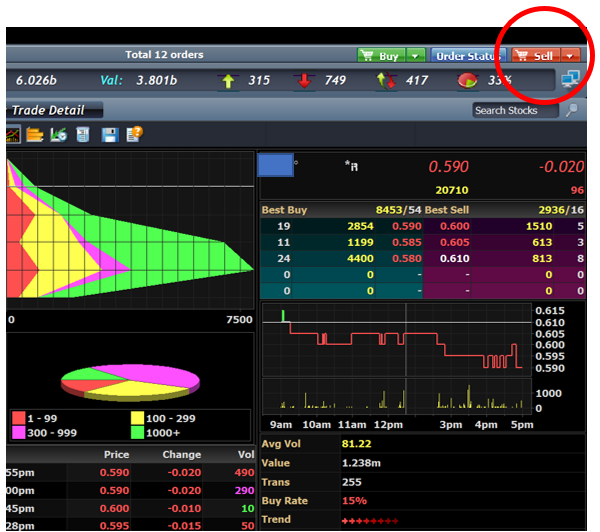The height and width of the screenshot is (532, 600).
Task: Focus the Search Stocks input field
Action: point(515,110)
